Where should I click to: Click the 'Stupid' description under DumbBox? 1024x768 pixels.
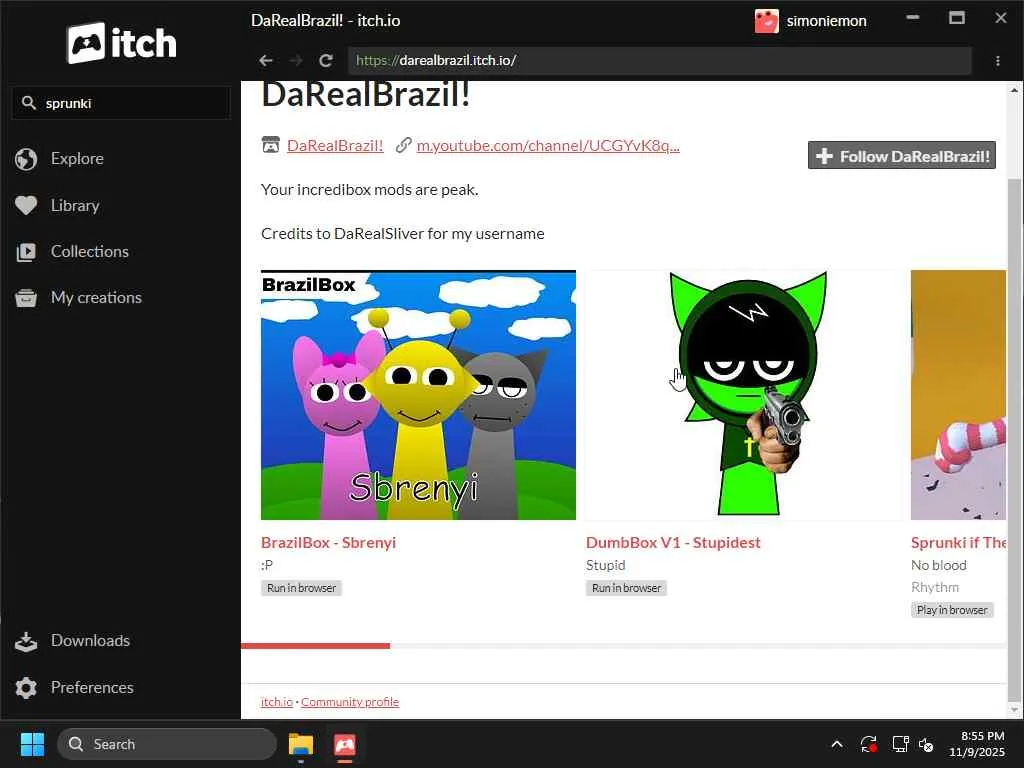605,566
